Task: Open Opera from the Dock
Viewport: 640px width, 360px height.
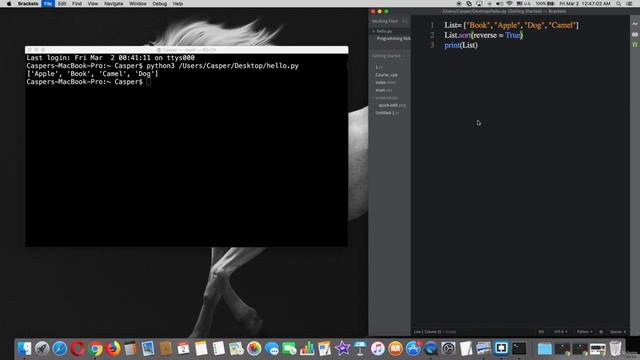Action: point(78,349)
